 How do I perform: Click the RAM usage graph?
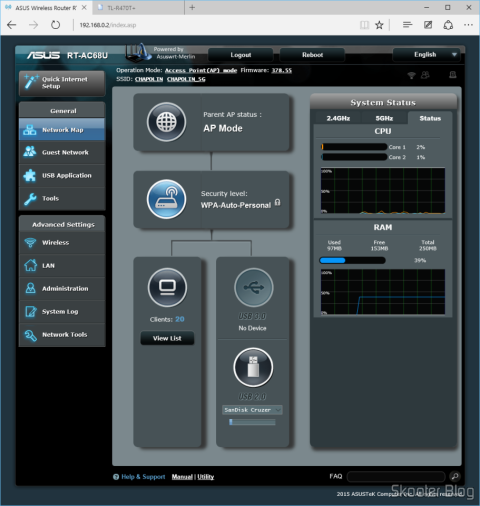point(383,292)
